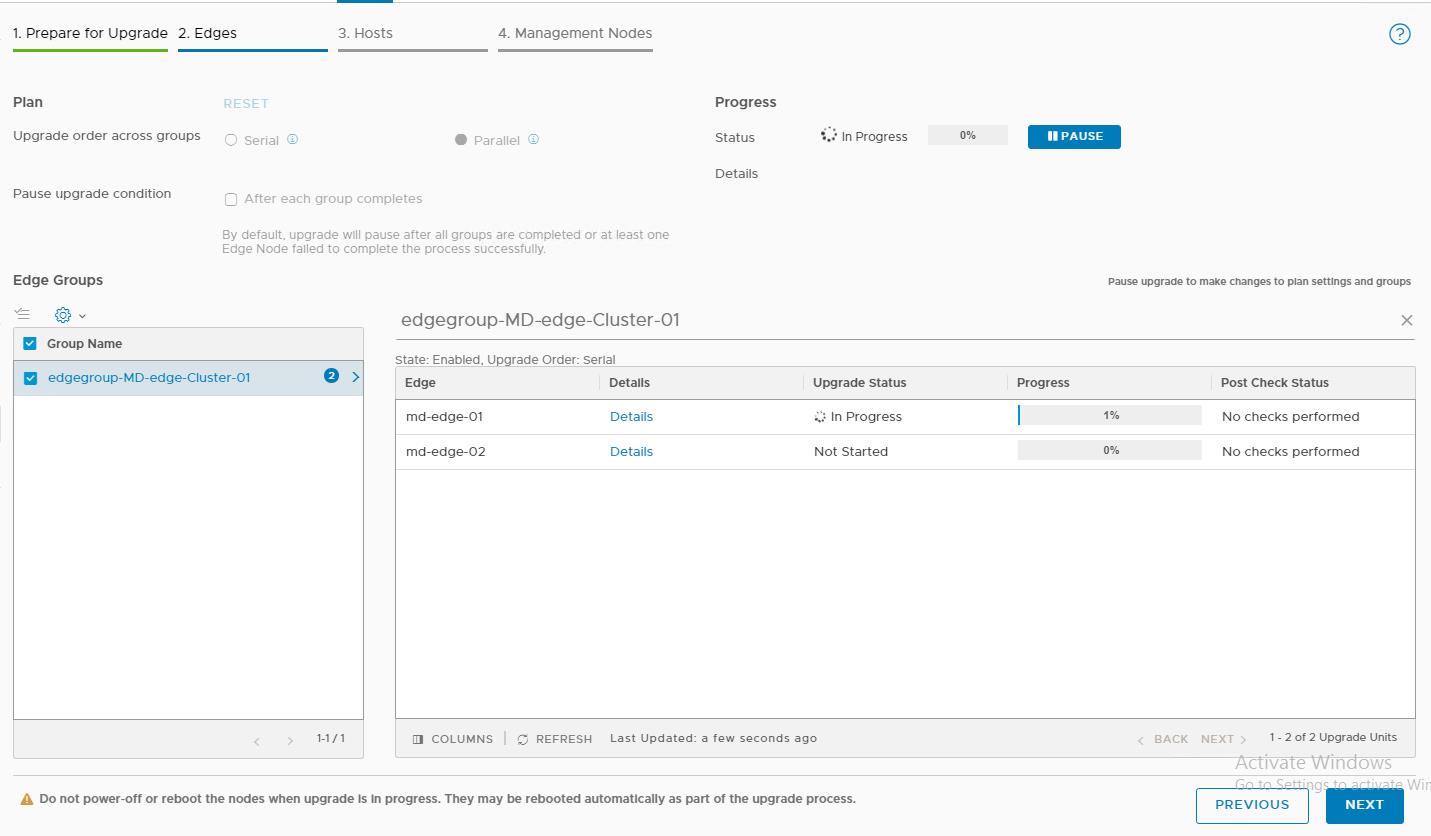Go to previous page in Edge Groups list
This screenshot has width=1431, height=836.
click(x=257, y=741)
